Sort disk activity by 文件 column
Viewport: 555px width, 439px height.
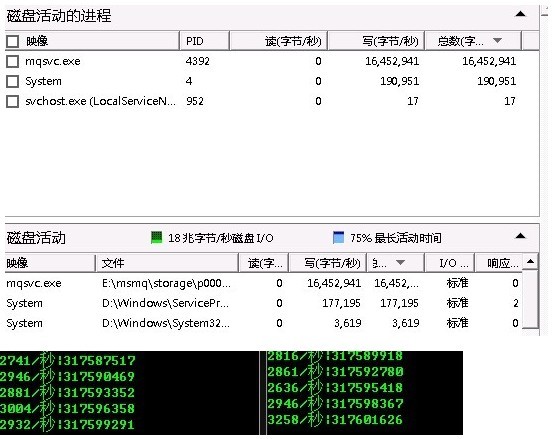pos(167,263)
